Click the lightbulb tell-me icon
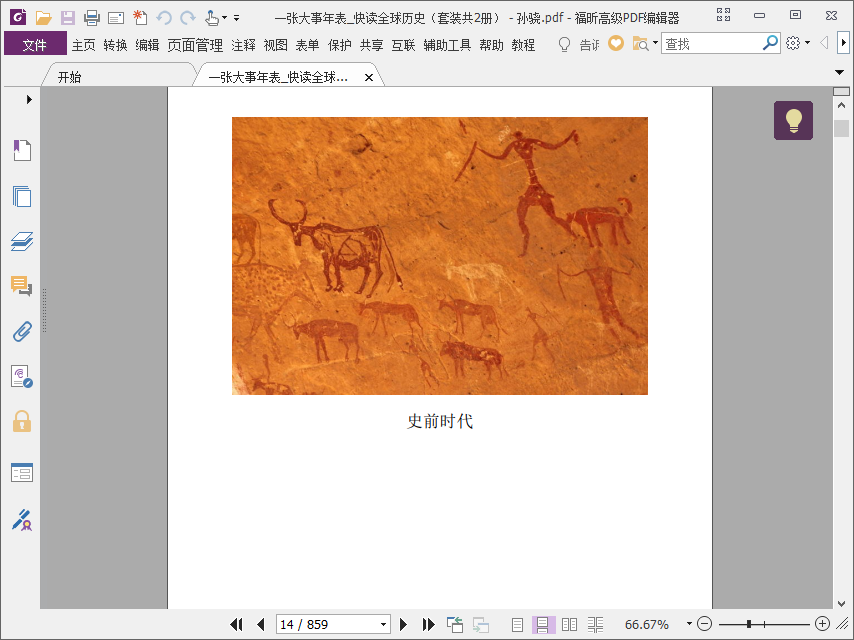 point(564,44)
